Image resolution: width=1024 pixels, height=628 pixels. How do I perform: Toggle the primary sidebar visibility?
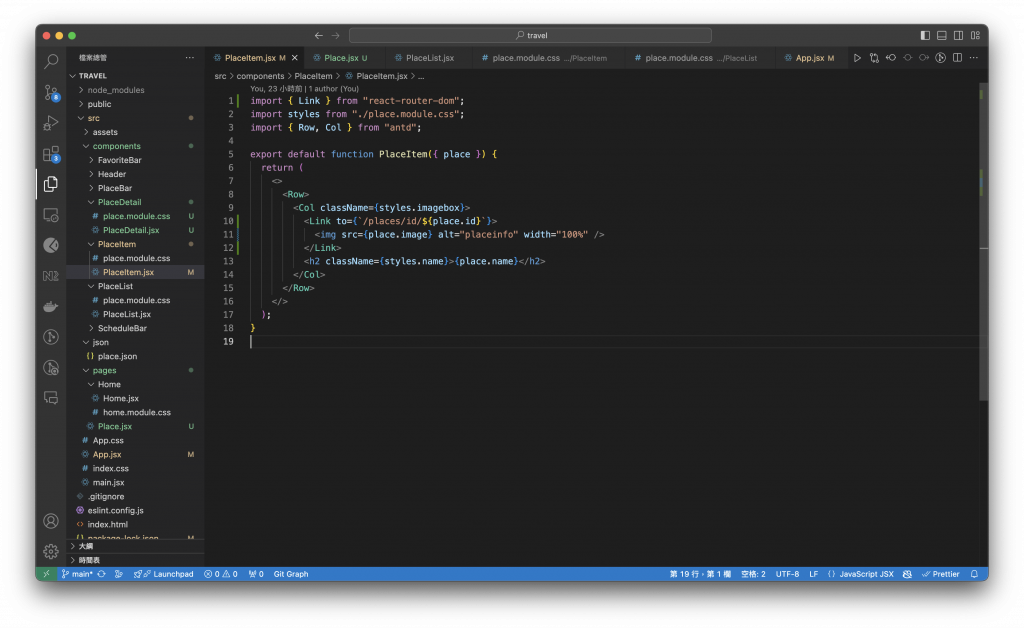[x=925, y=35]
